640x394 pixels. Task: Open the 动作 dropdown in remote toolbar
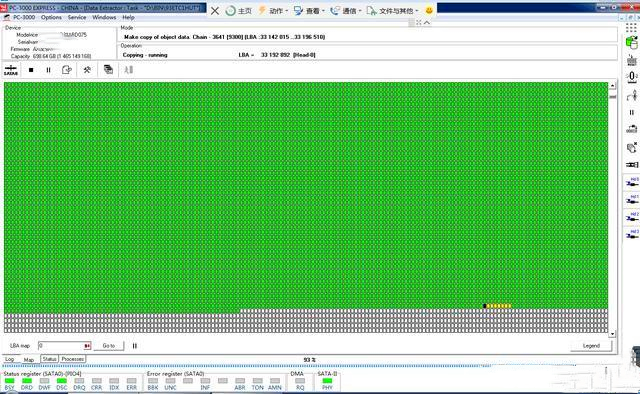tap(273, 11)
